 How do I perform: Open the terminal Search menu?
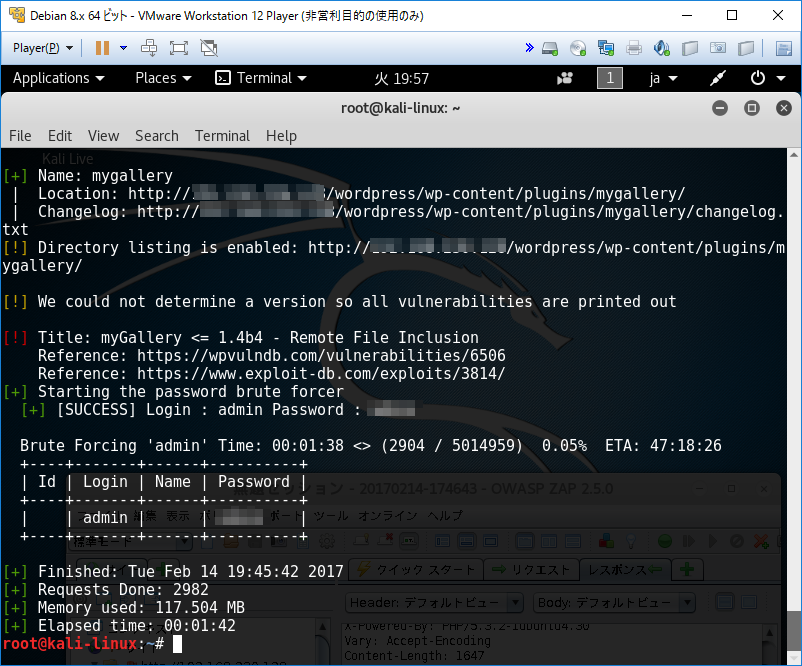(x=157, y=136)
